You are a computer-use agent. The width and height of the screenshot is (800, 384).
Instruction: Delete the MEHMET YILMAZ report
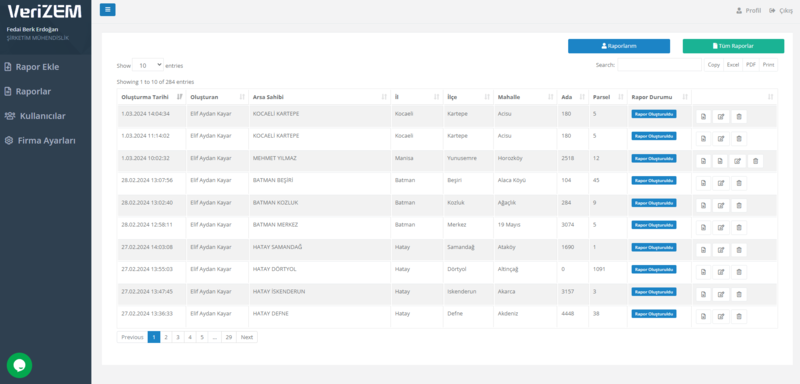[x=756, y=161]
